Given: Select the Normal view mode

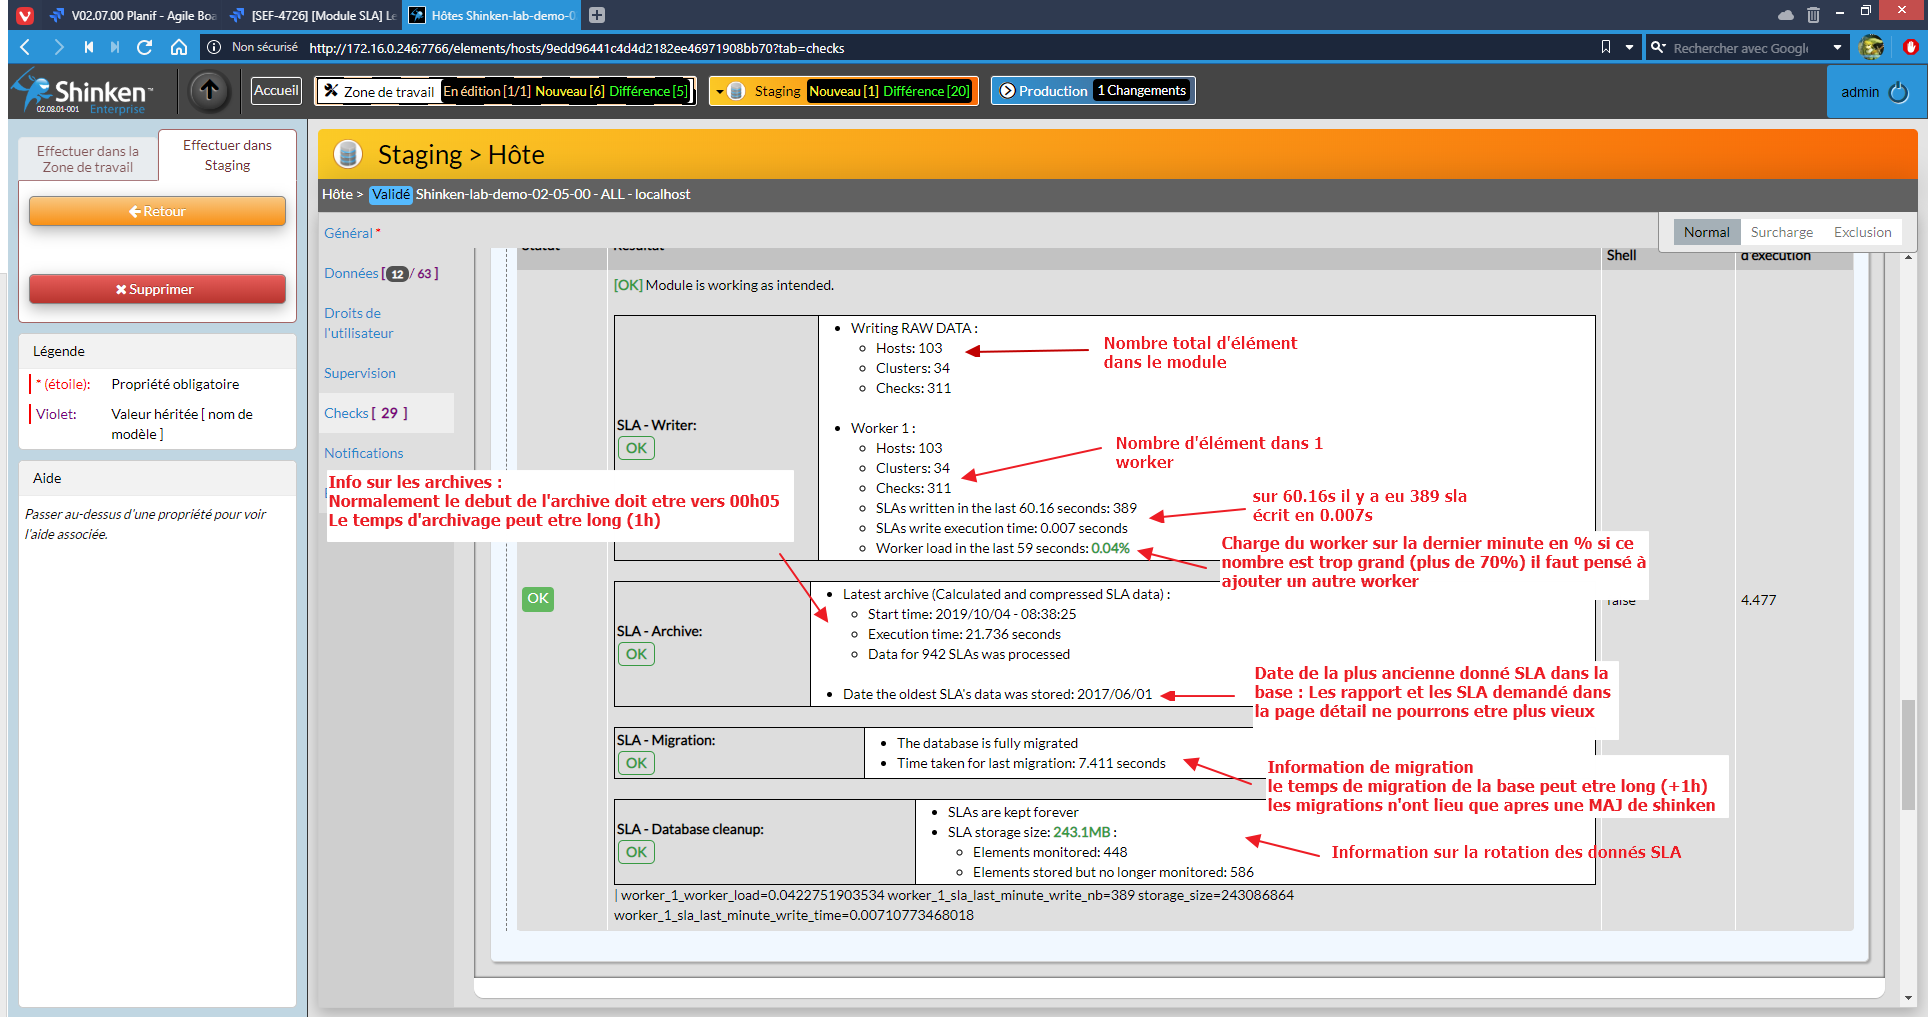Looking at the screenshot, I should tap(1706, 232).
